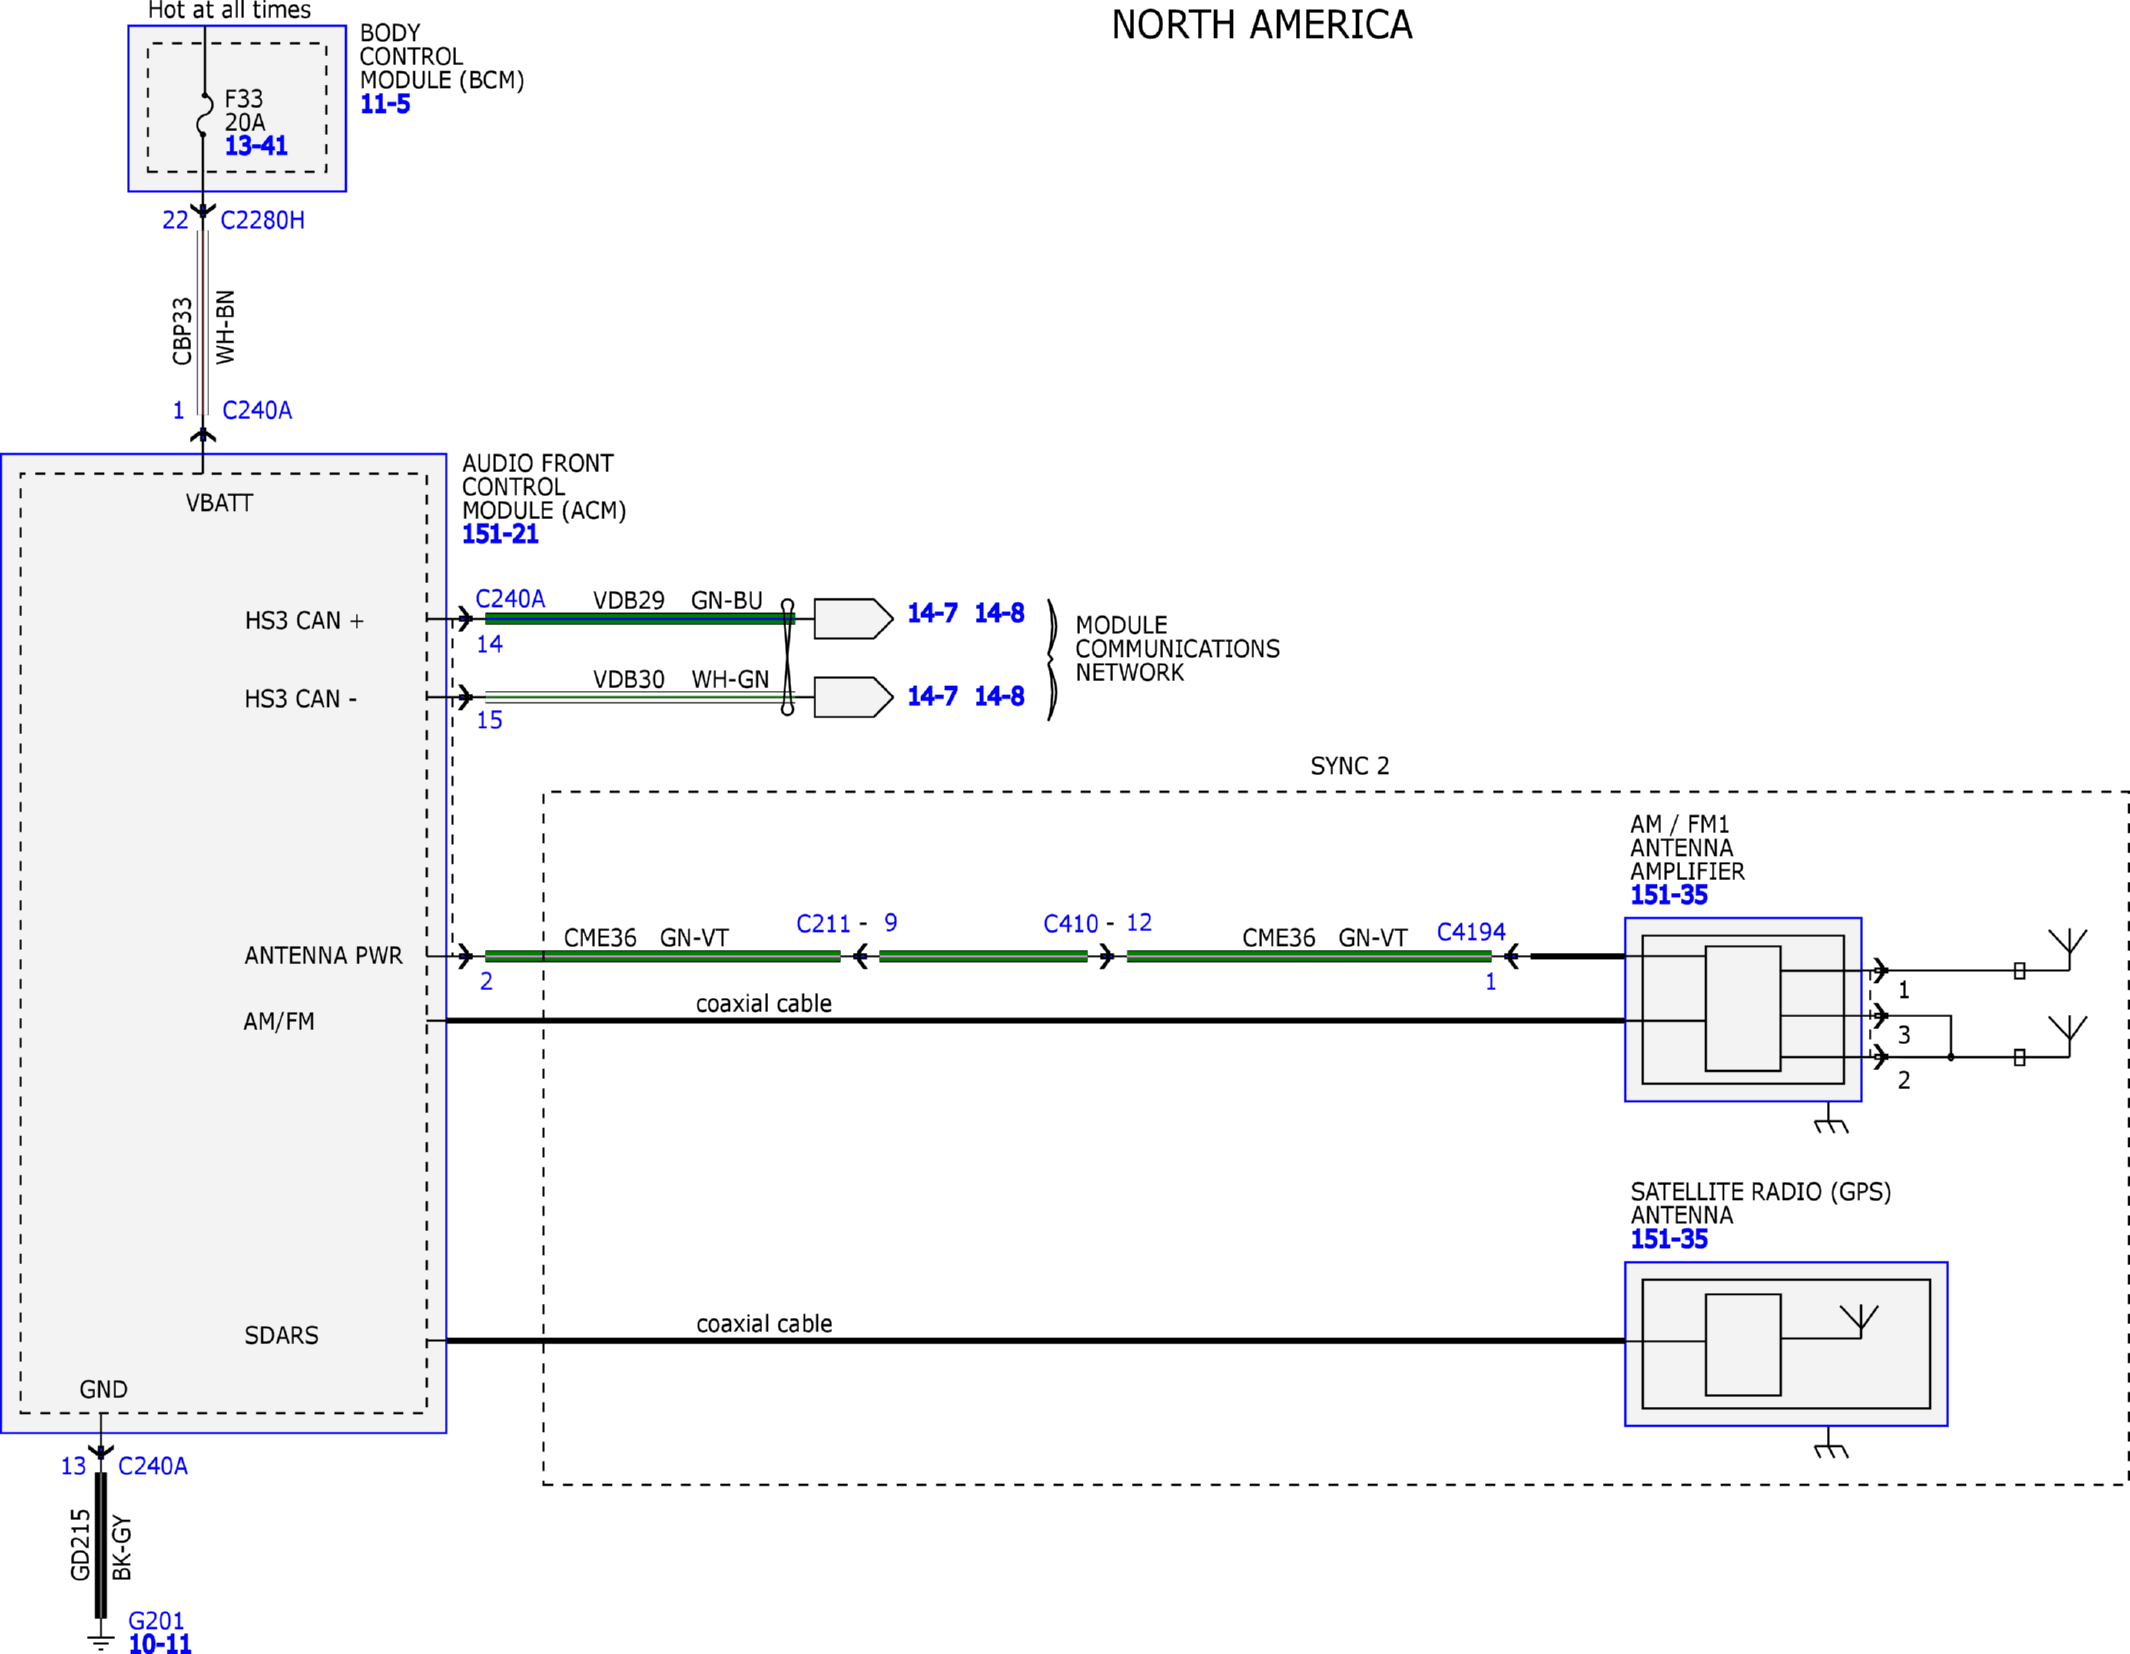This screenshot has height=1654, width=2130.
Task: Select connector C211 label
Action: pyautogui.click(x=823, y=924)
